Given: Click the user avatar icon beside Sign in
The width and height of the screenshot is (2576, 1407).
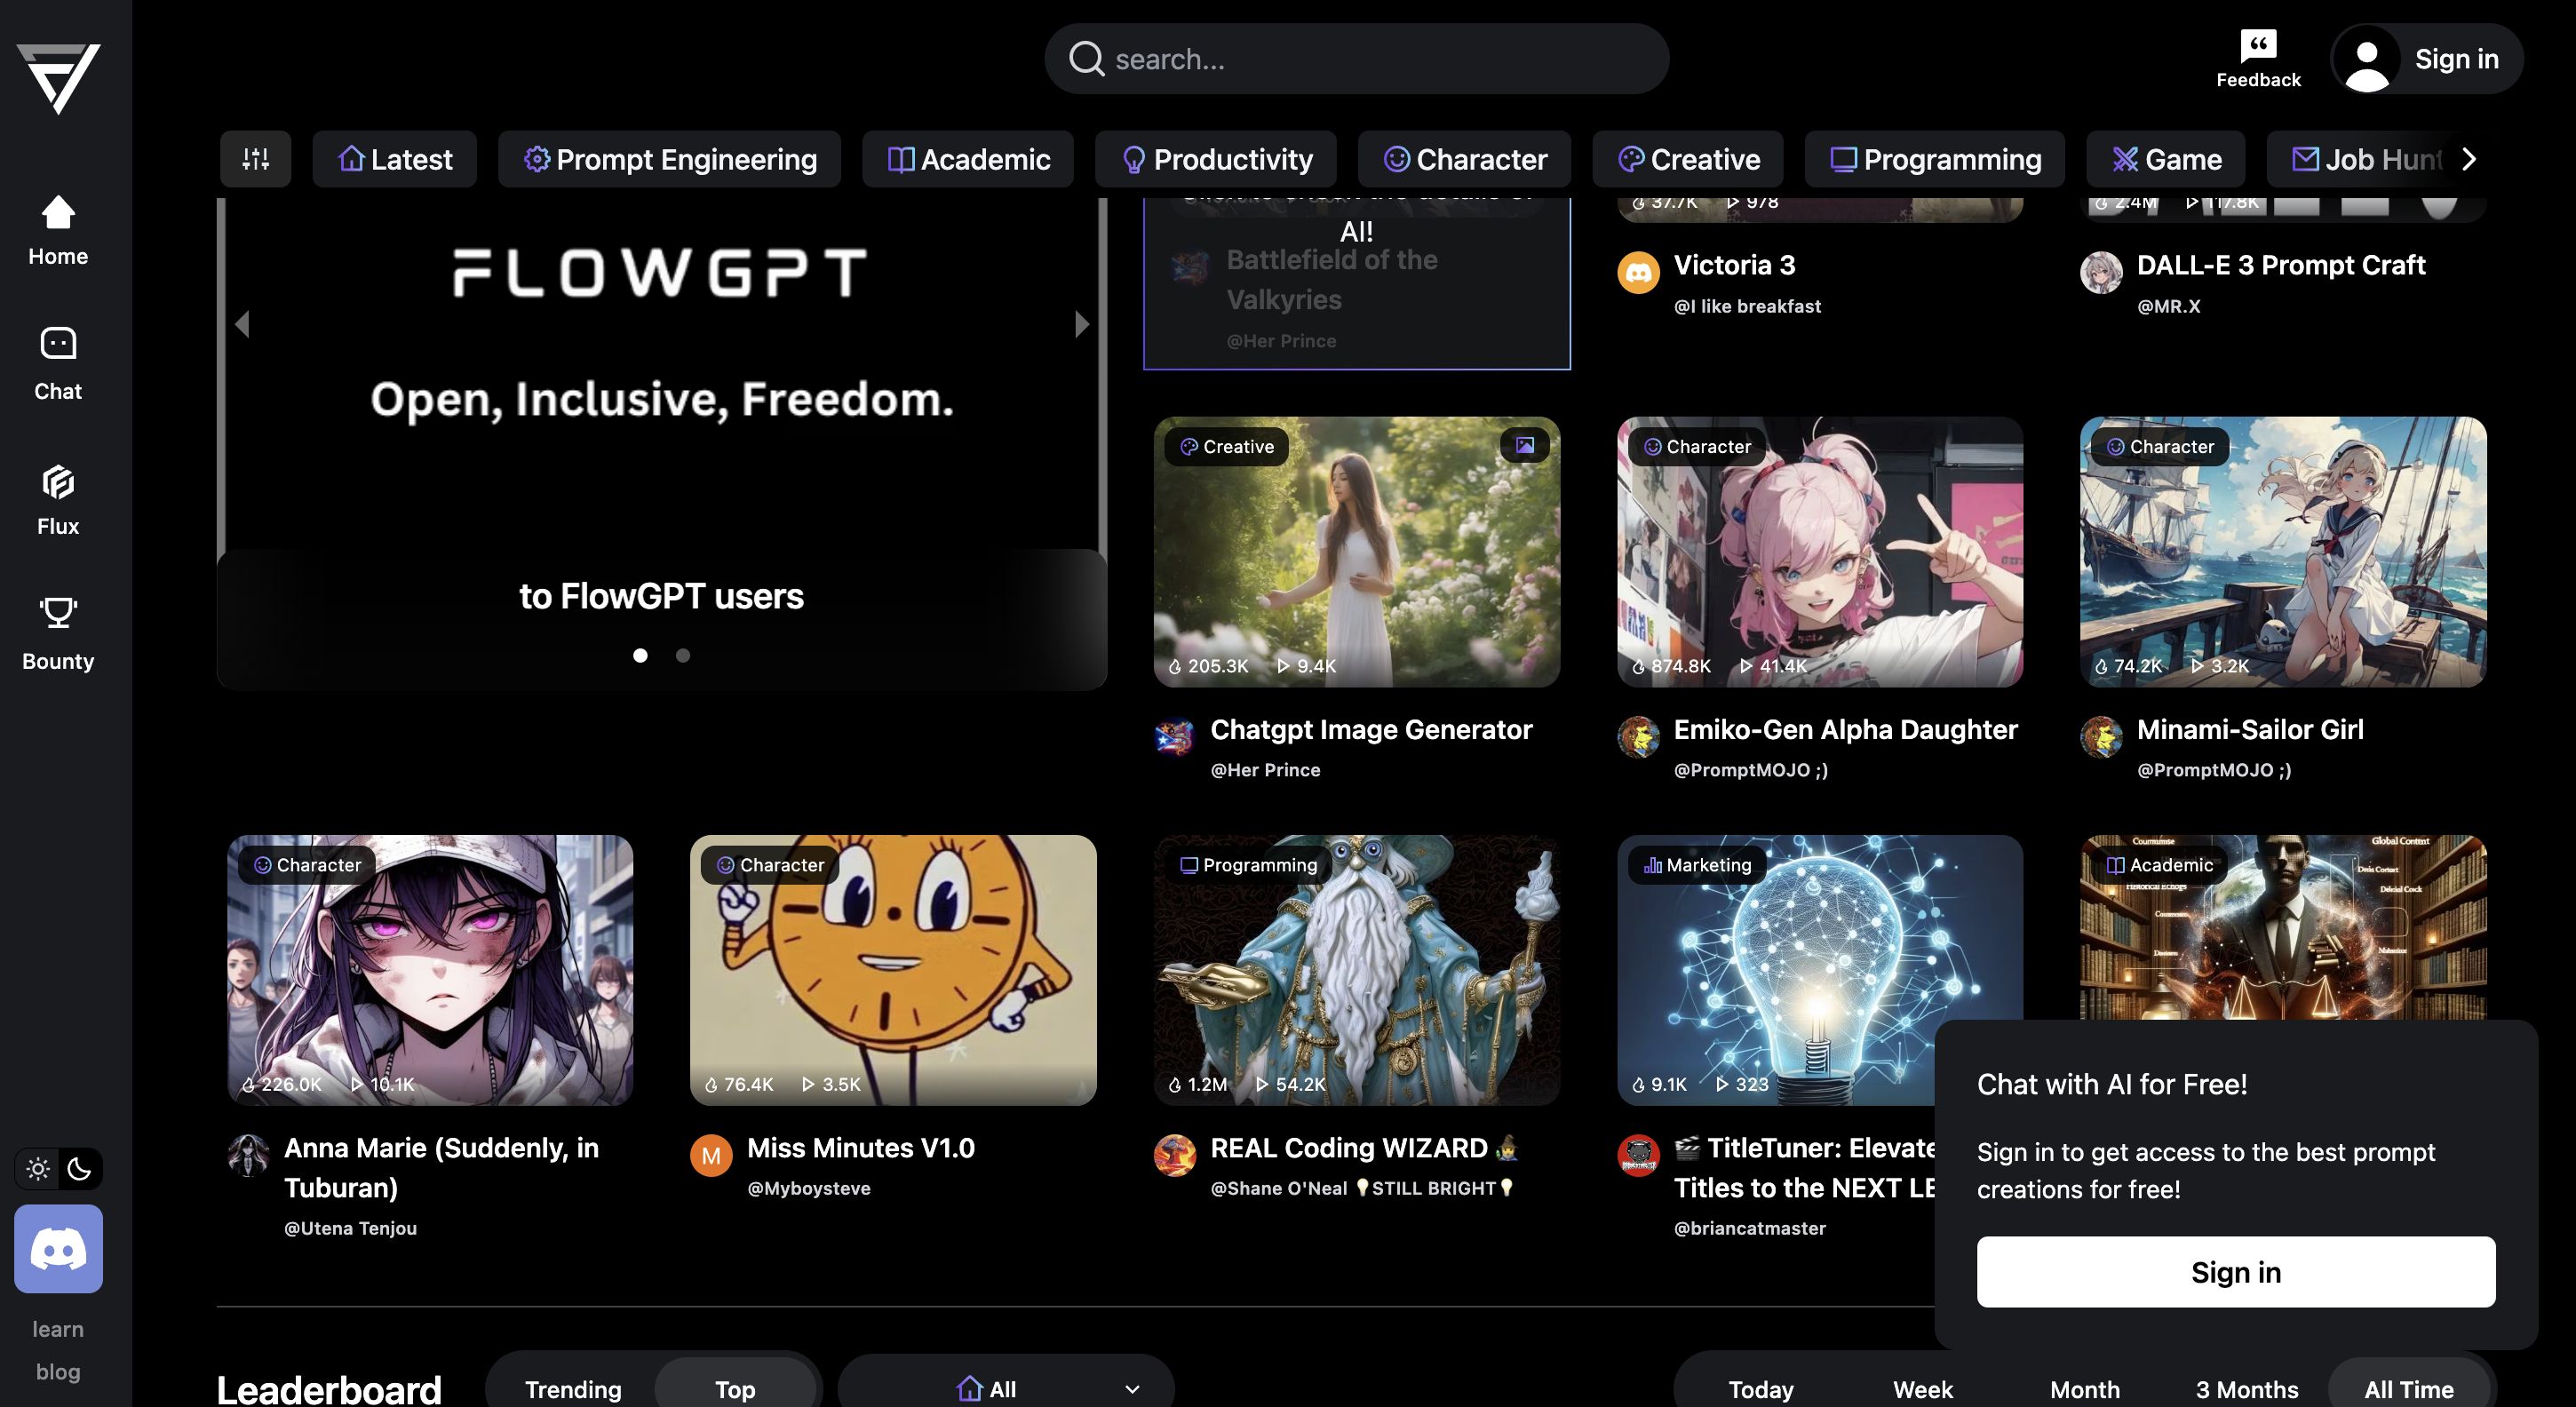Looking at the screenshot, I should tap(2366, 59).
